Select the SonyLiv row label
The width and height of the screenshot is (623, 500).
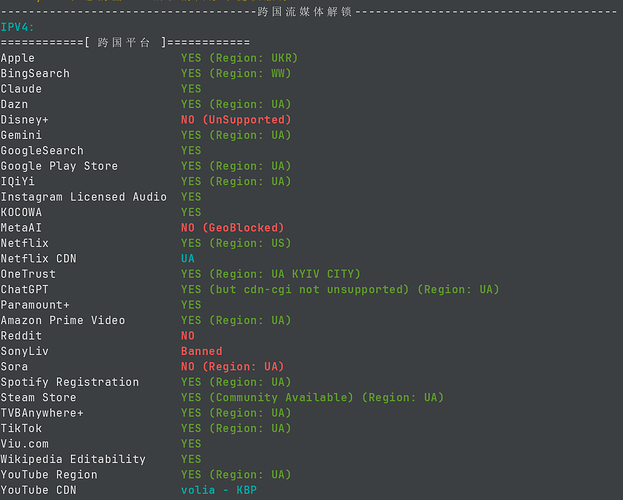[x=25, y=351]
